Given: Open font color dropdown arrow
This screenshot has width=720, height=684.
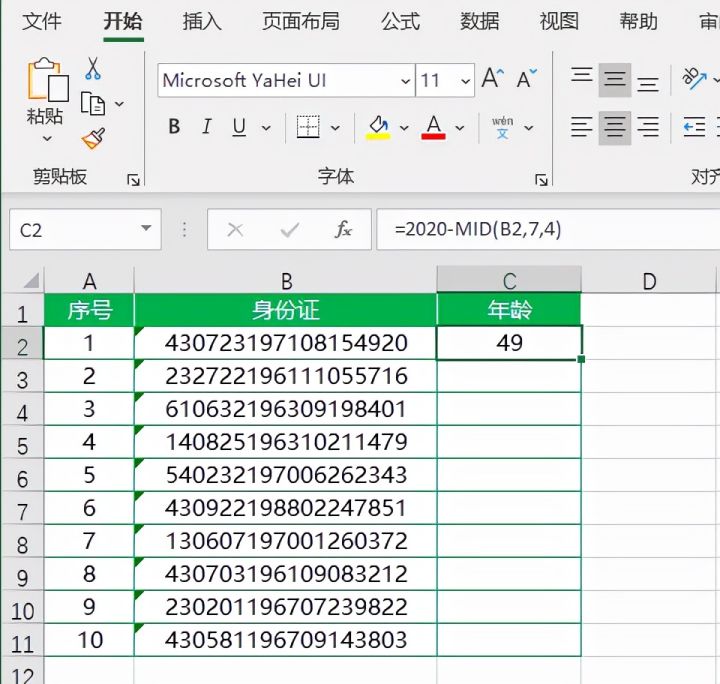Looking at the screenshot, I should [x=459, y=128].
